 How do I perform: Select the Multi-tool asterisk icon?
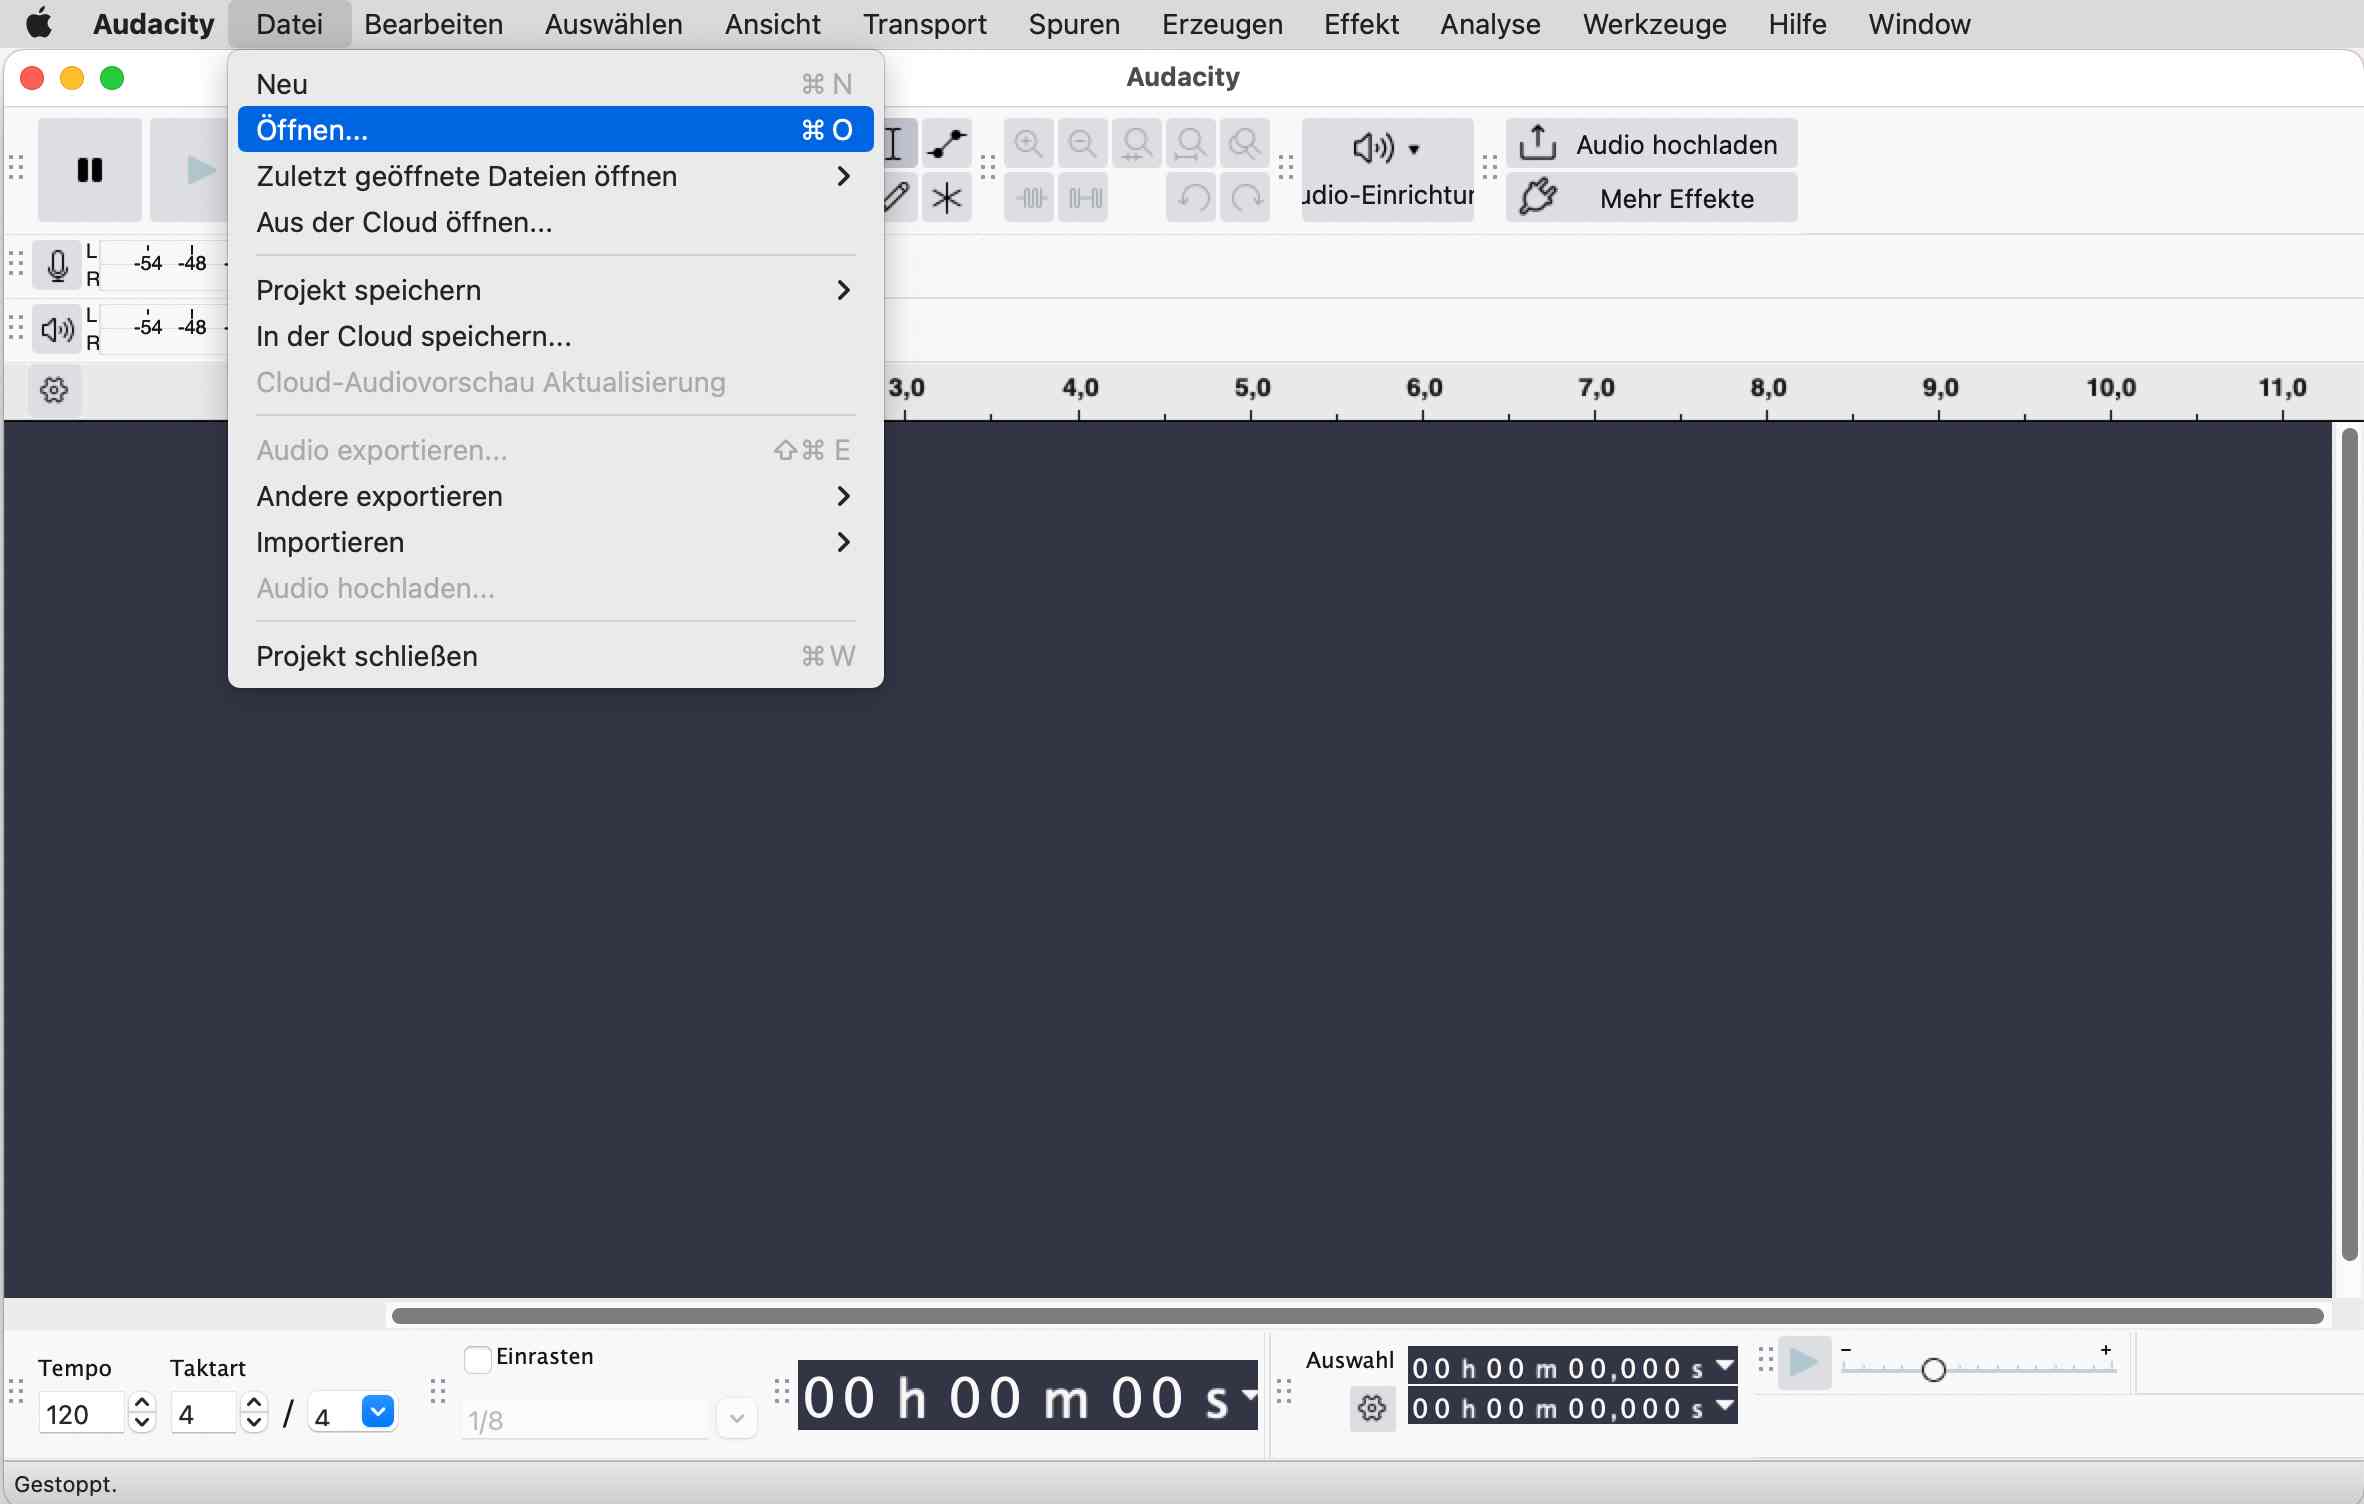click(946, 198)
